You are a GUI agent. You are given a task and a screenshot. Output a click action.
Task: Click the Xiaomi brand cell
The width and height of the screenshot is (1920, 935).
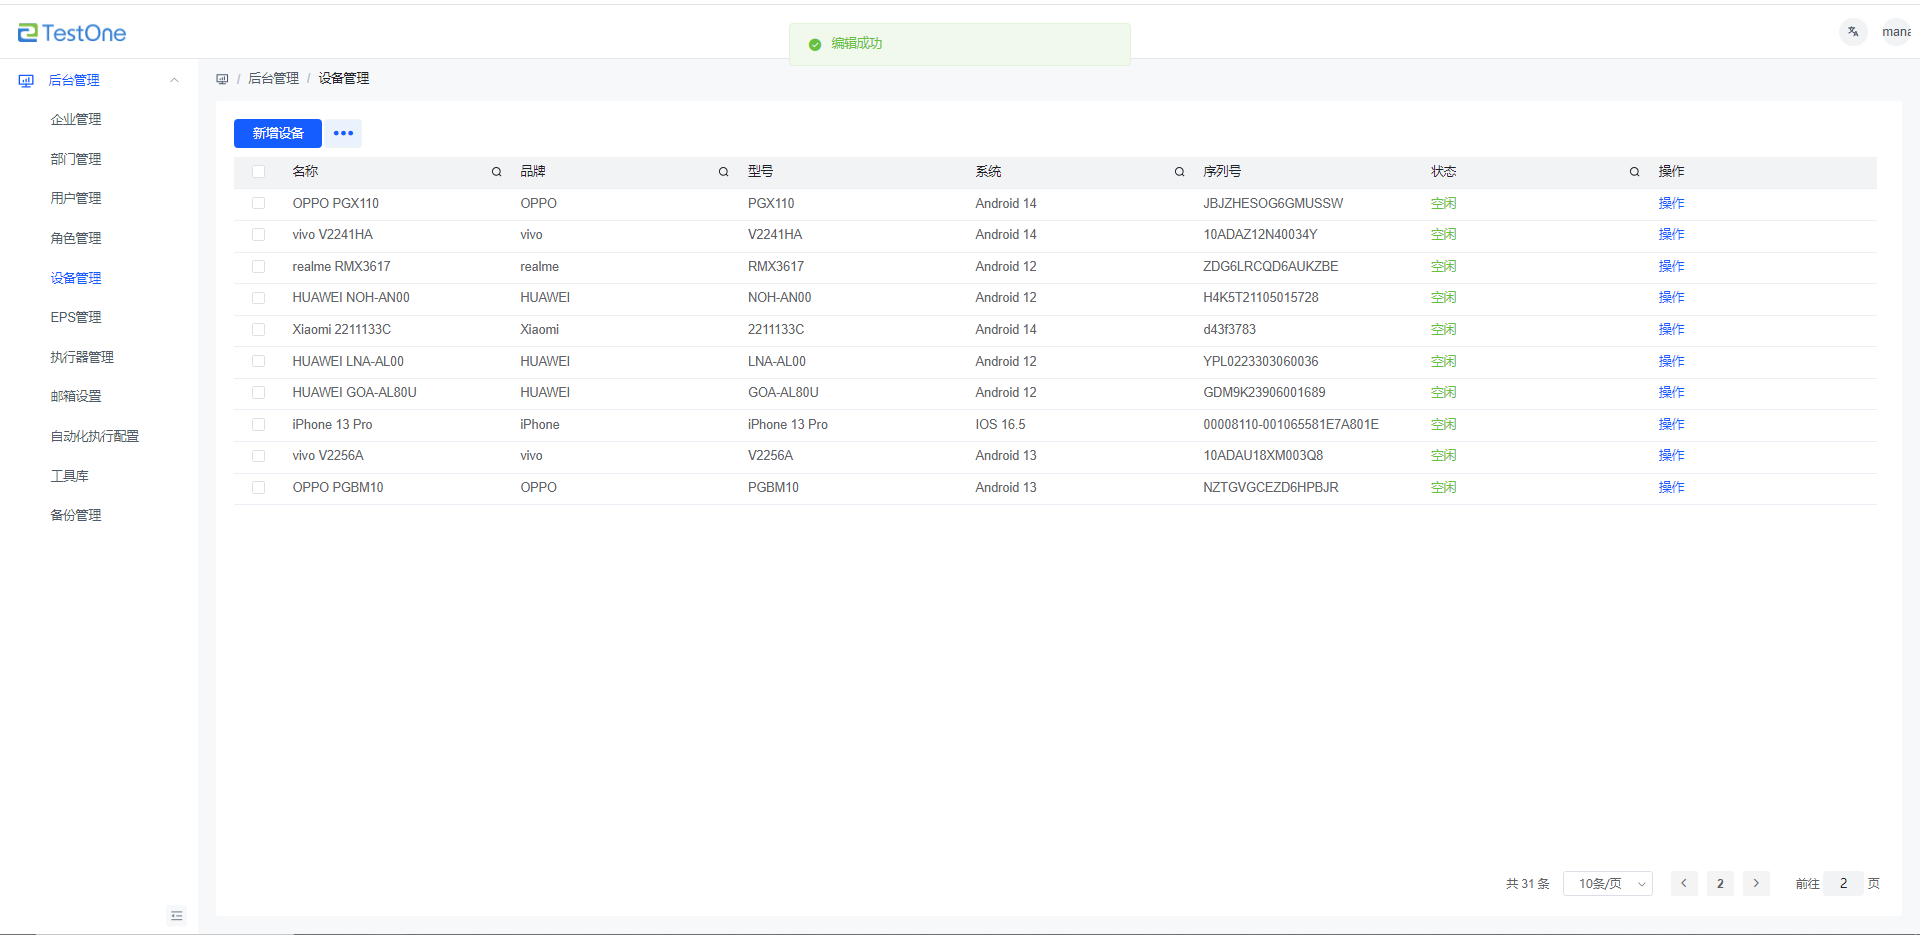(x=539, y=329)
